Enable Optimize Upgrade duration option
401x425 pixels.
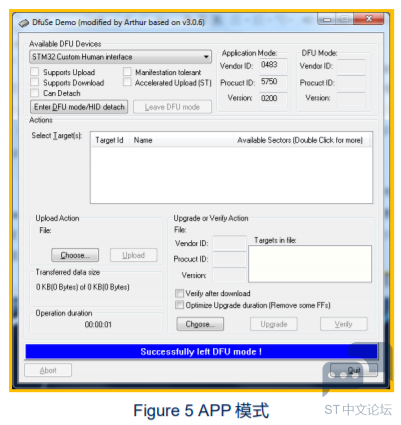tap(179, 305)
